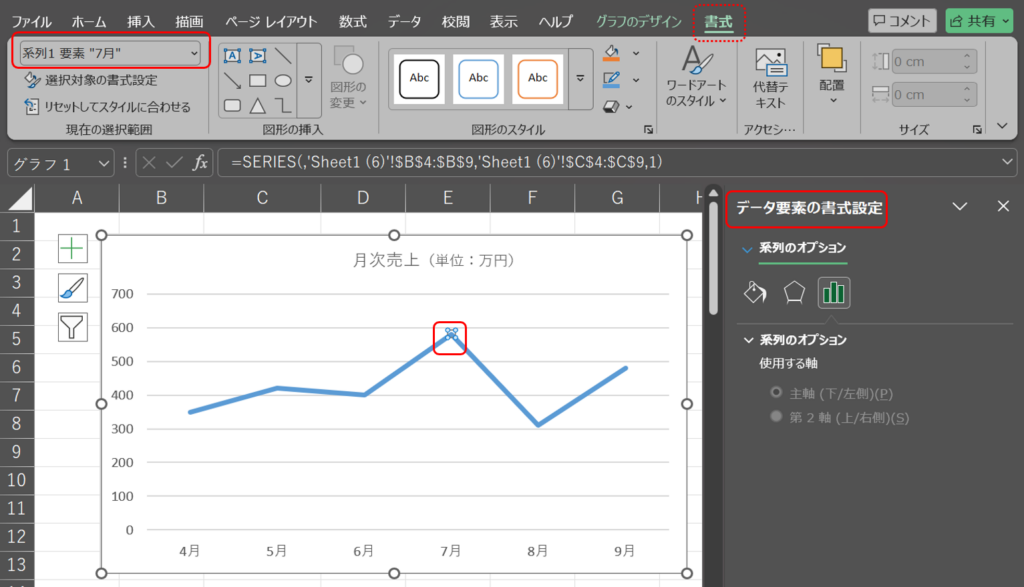The height and width of the screenshot is (587, 1024).
Task: Open the File menu tab
Action: coord(31,22)
